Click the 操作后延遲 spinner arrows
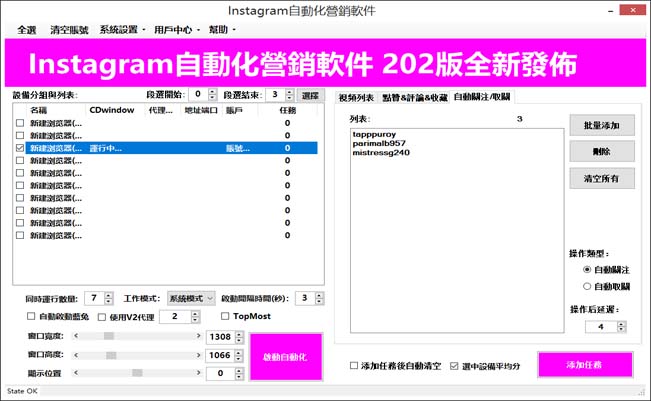651x401 pixels. tap(621, 327)
